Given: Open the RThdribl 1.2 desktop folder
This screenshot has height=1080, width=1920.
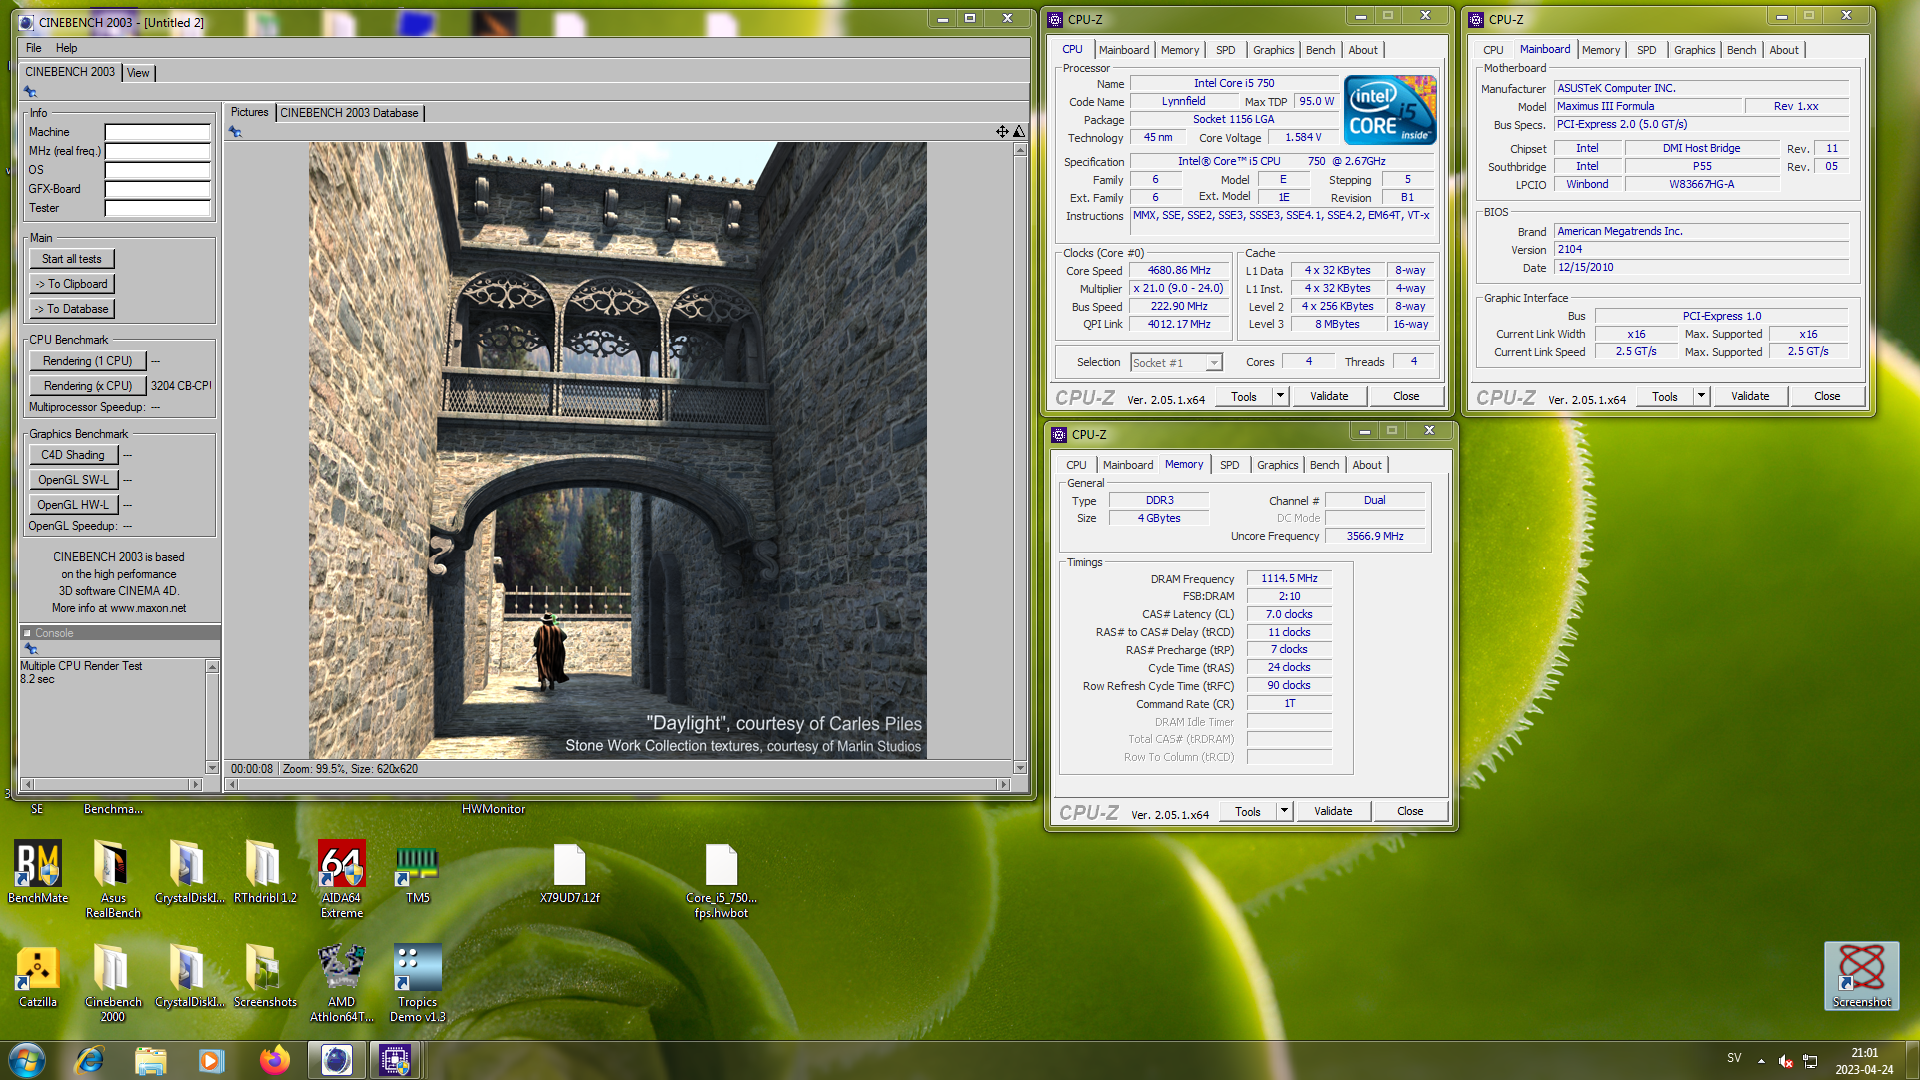Looking at the screenshot, I should 265,872.
